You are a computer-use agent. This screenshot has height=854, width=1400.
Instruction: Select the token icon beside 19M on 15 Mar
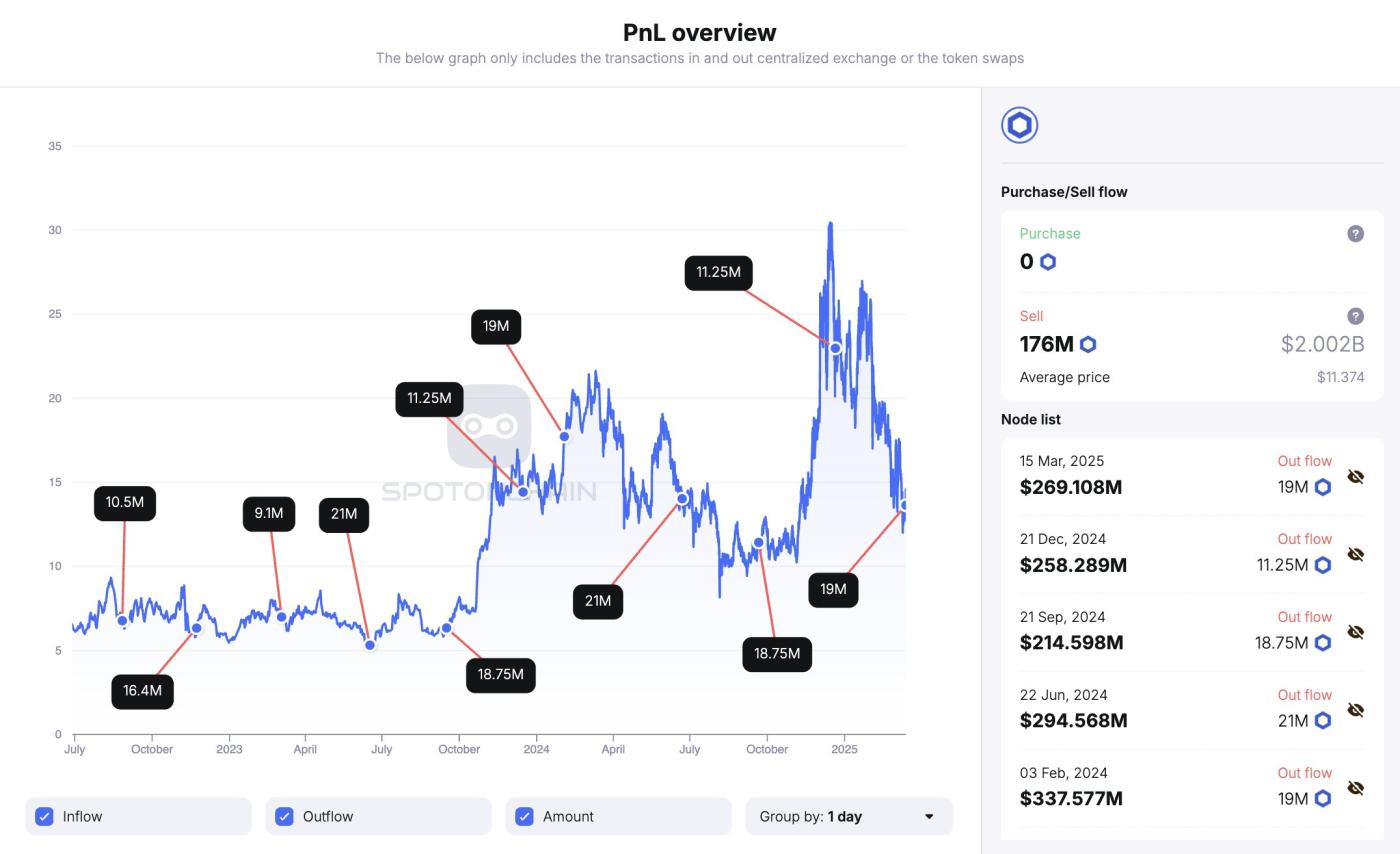[1322, 487]
